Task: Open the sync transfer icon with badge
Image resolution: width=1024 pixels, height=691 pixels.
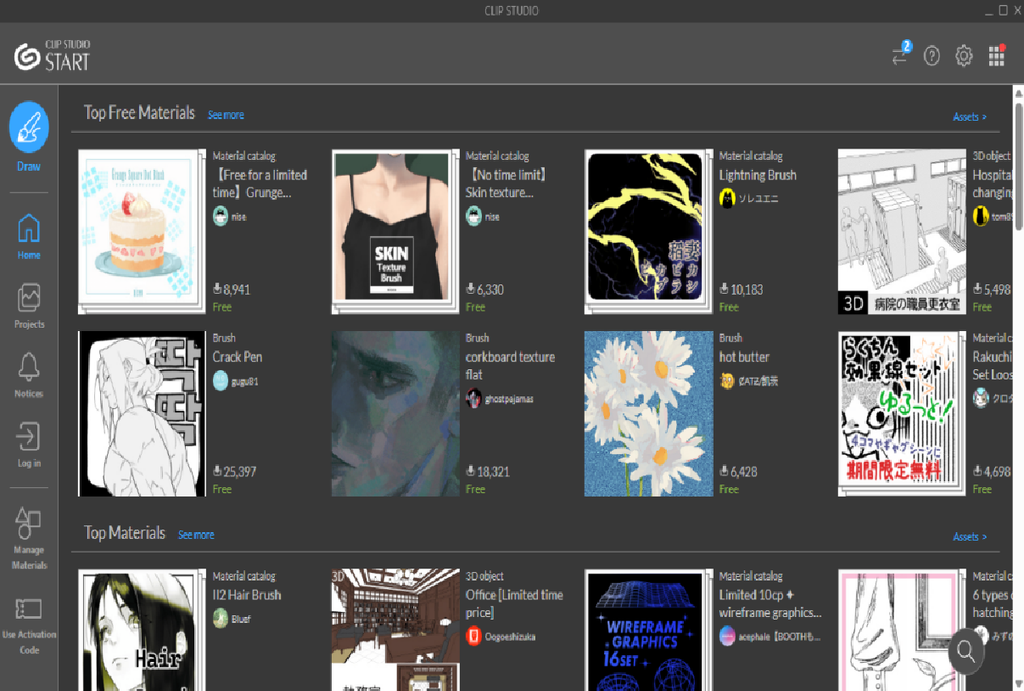Action: (901, 55)
